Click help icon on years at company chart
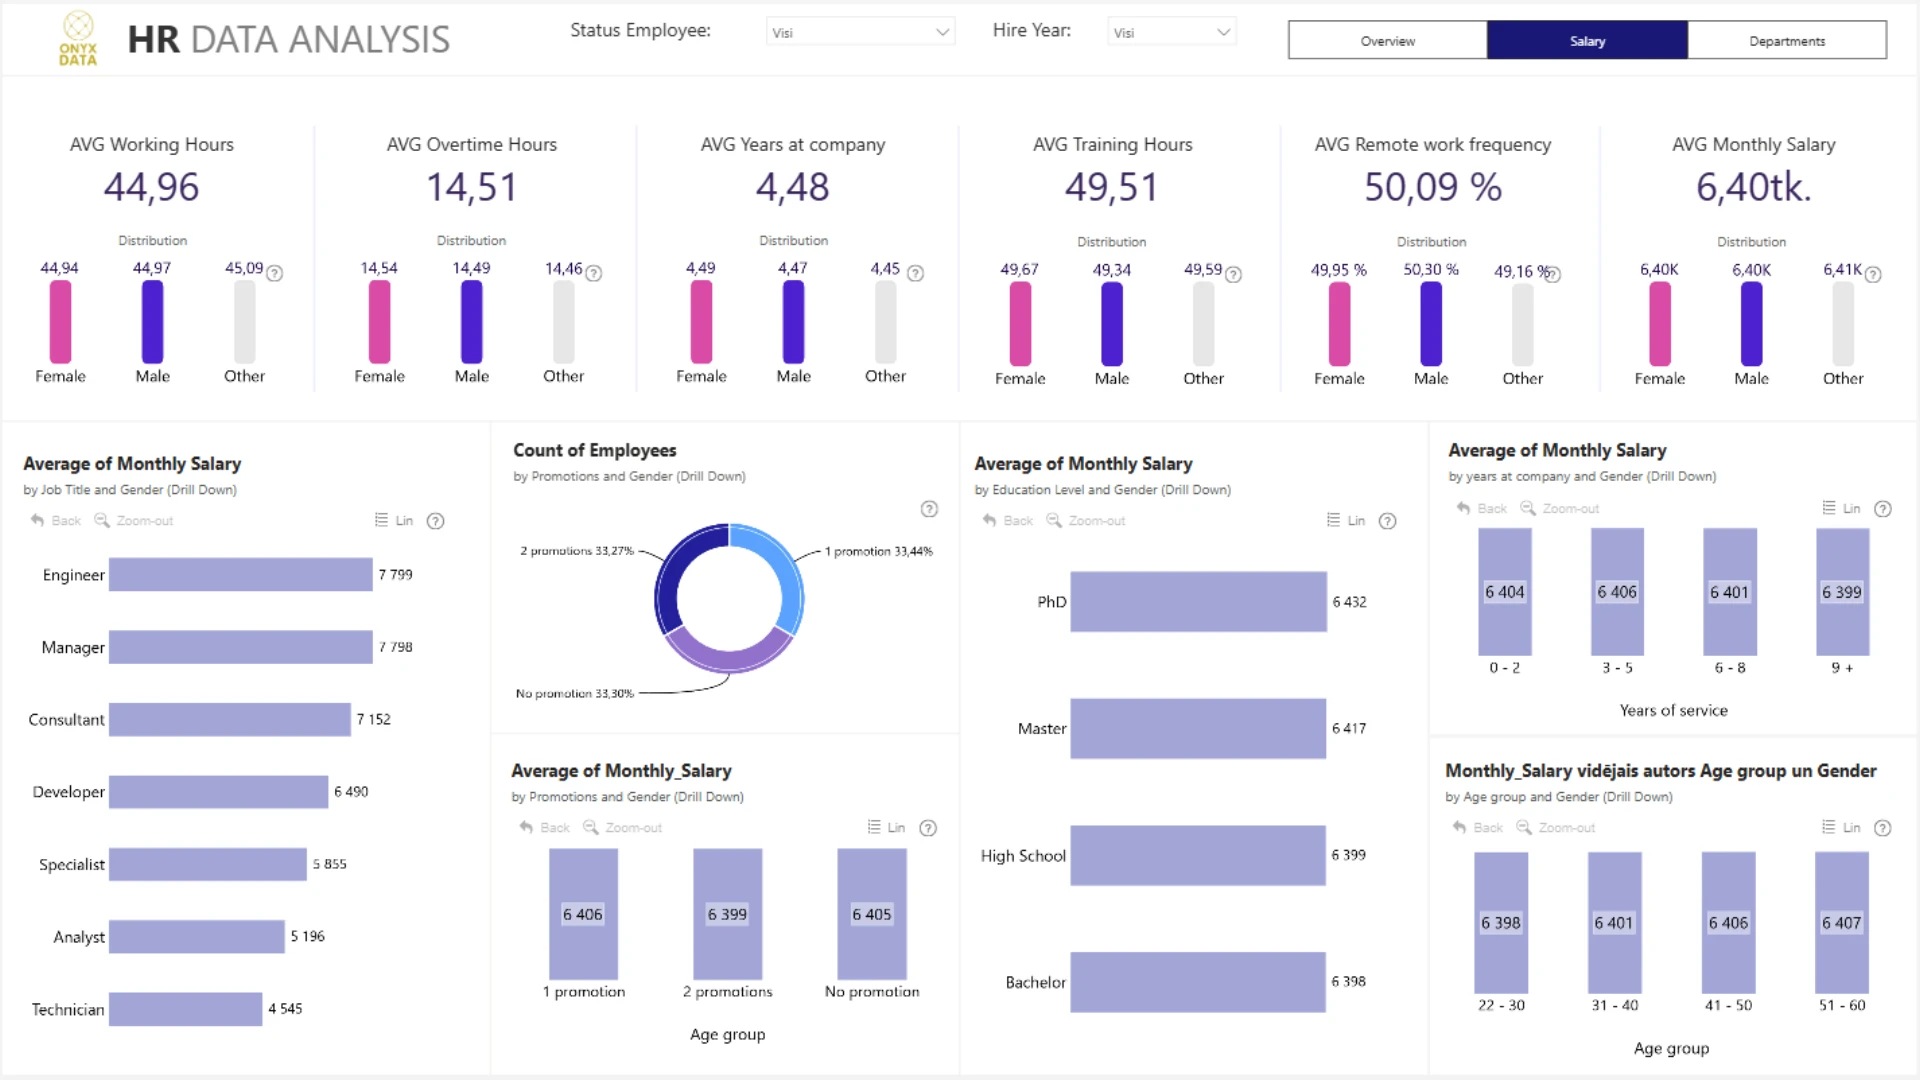 (1882, 509)
